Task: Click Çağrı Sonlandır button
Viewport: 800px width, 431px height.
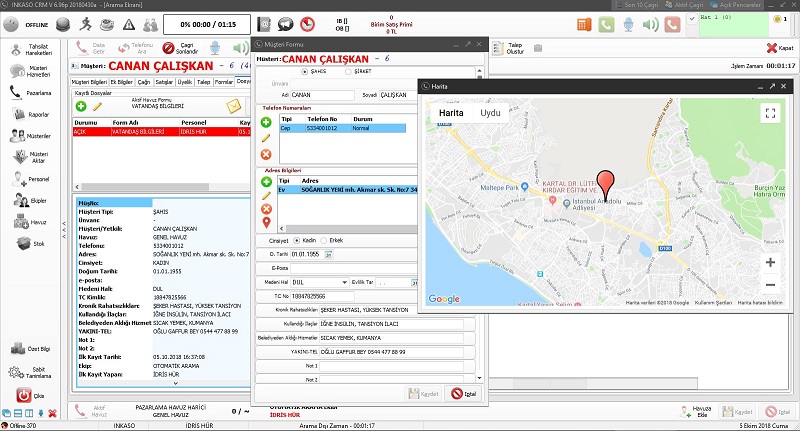Action: pyautogui.click(x=180, y=48)
